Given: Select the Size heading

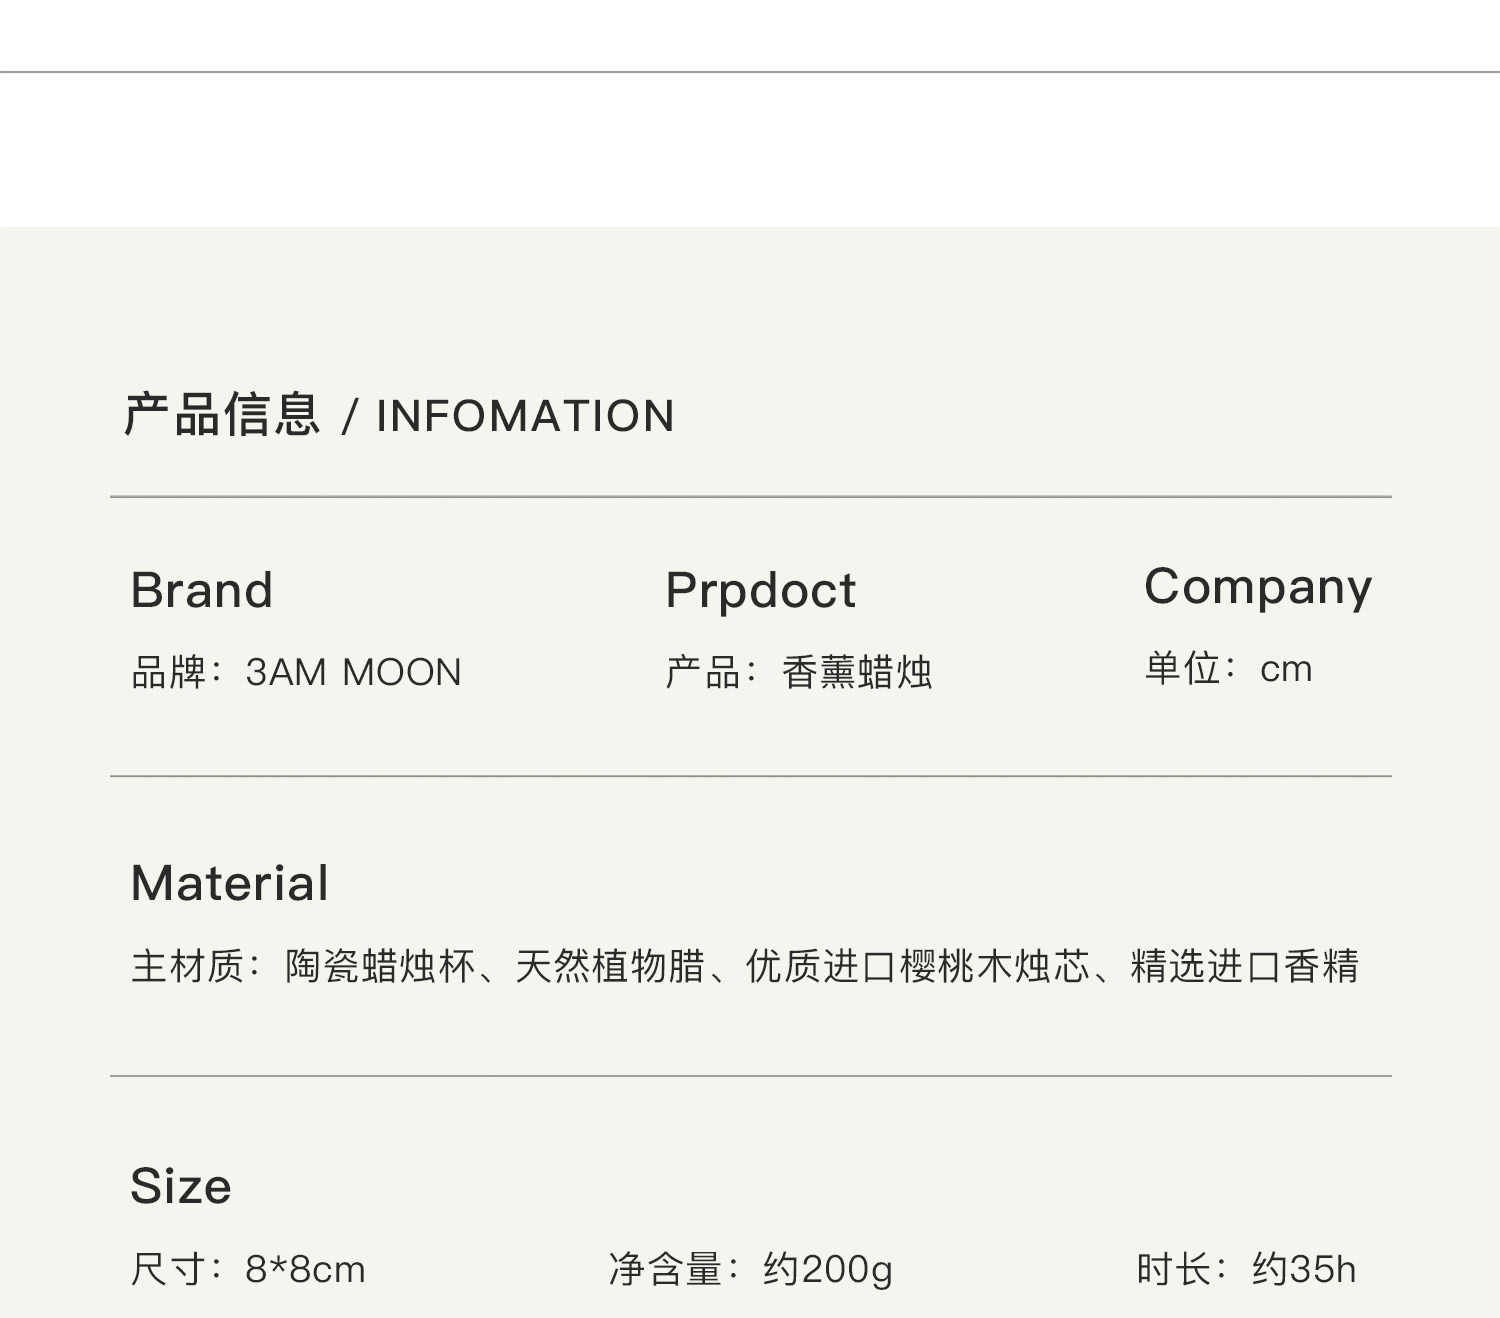Looking at the screenshot, I should [x=181, y=1186].
